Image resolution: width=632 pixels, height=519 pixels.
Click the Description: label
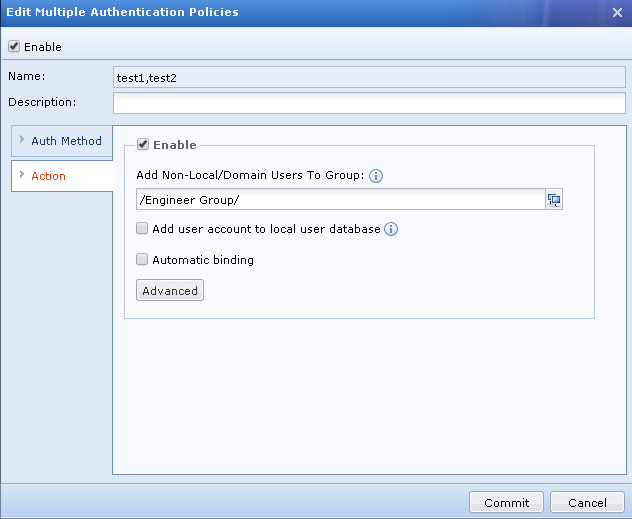click(x=42, y=102)
